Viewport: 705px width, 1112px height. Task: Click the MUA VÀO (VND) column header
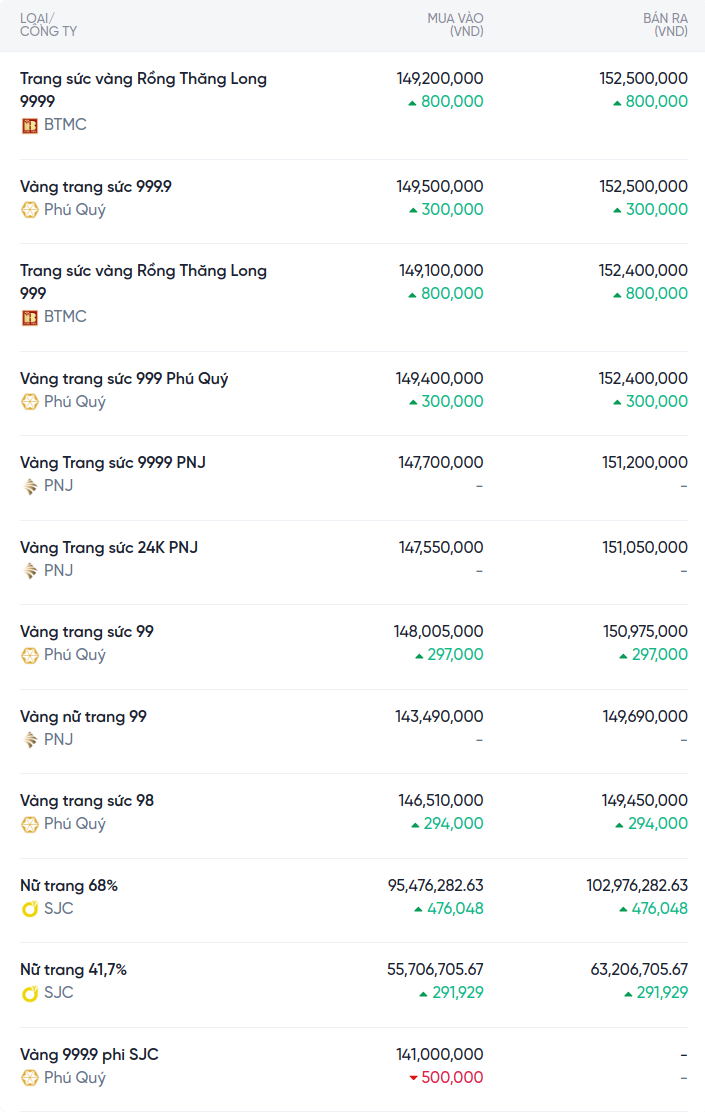[x=455, y=25]
